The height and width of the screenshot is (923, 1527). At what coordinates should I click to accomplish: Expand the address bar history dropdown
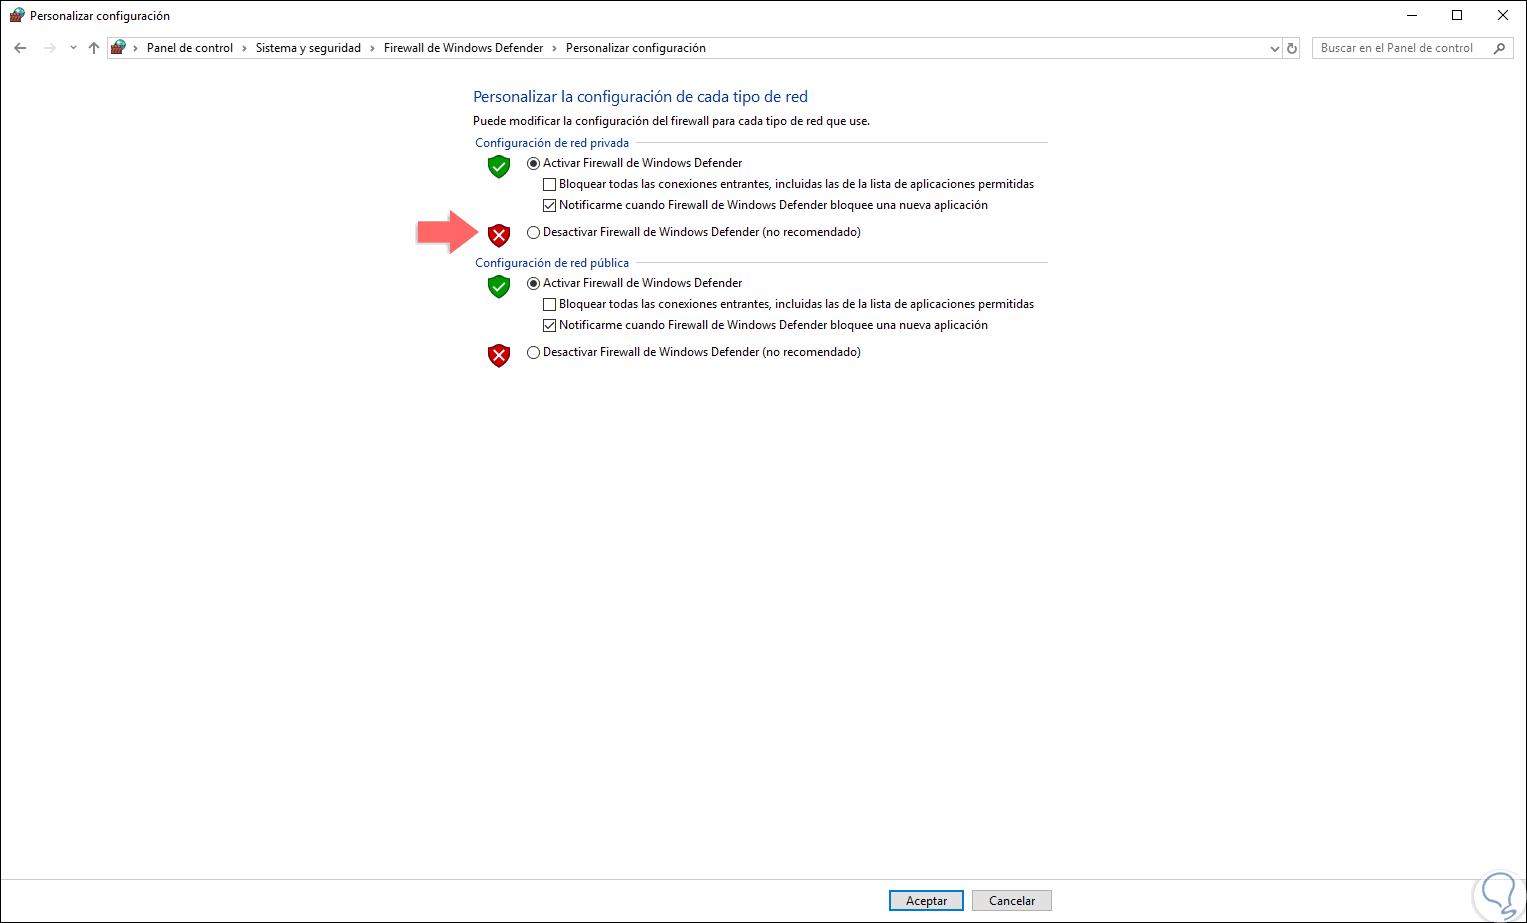(1274, 48)
